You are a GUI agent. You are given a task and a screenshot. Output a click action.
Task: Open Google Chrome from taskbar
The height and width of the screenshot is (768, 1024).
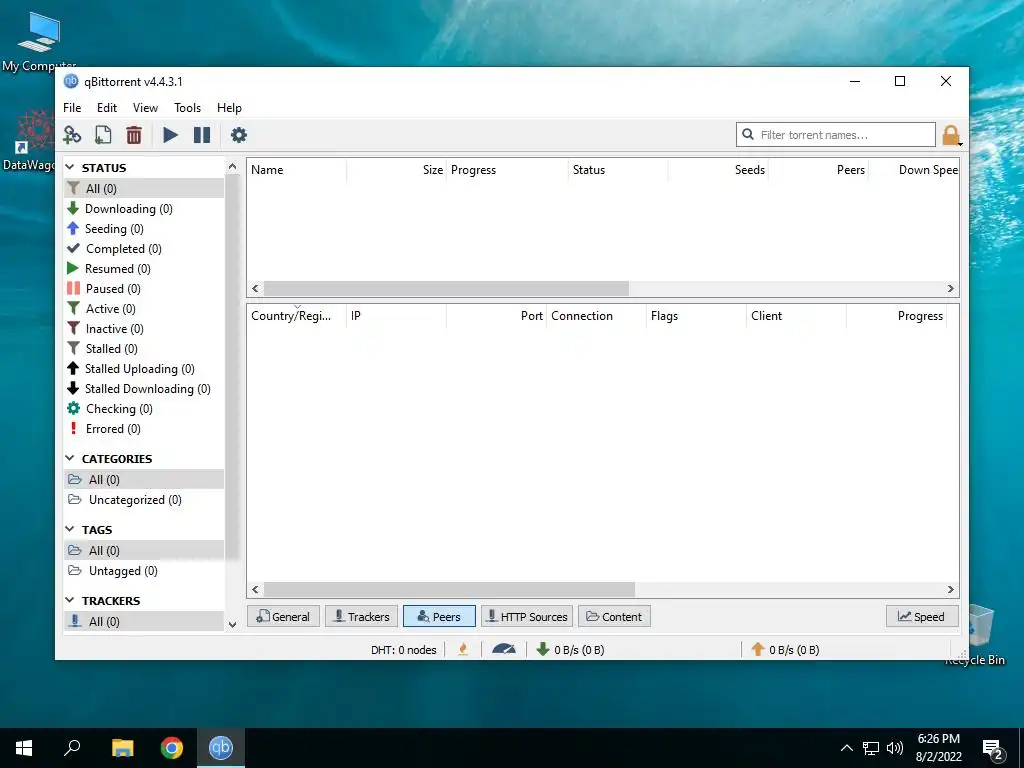pos(172,748)
